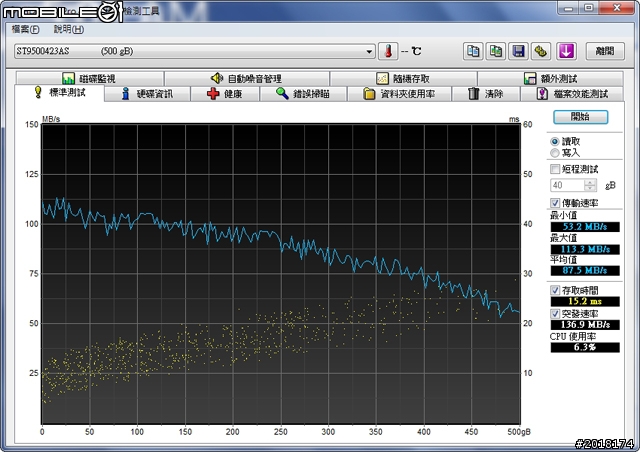Viewport: 640px width, 452px height.
Task: Click the minimum value 53.2 MB/s
Action: click(585, 227)
